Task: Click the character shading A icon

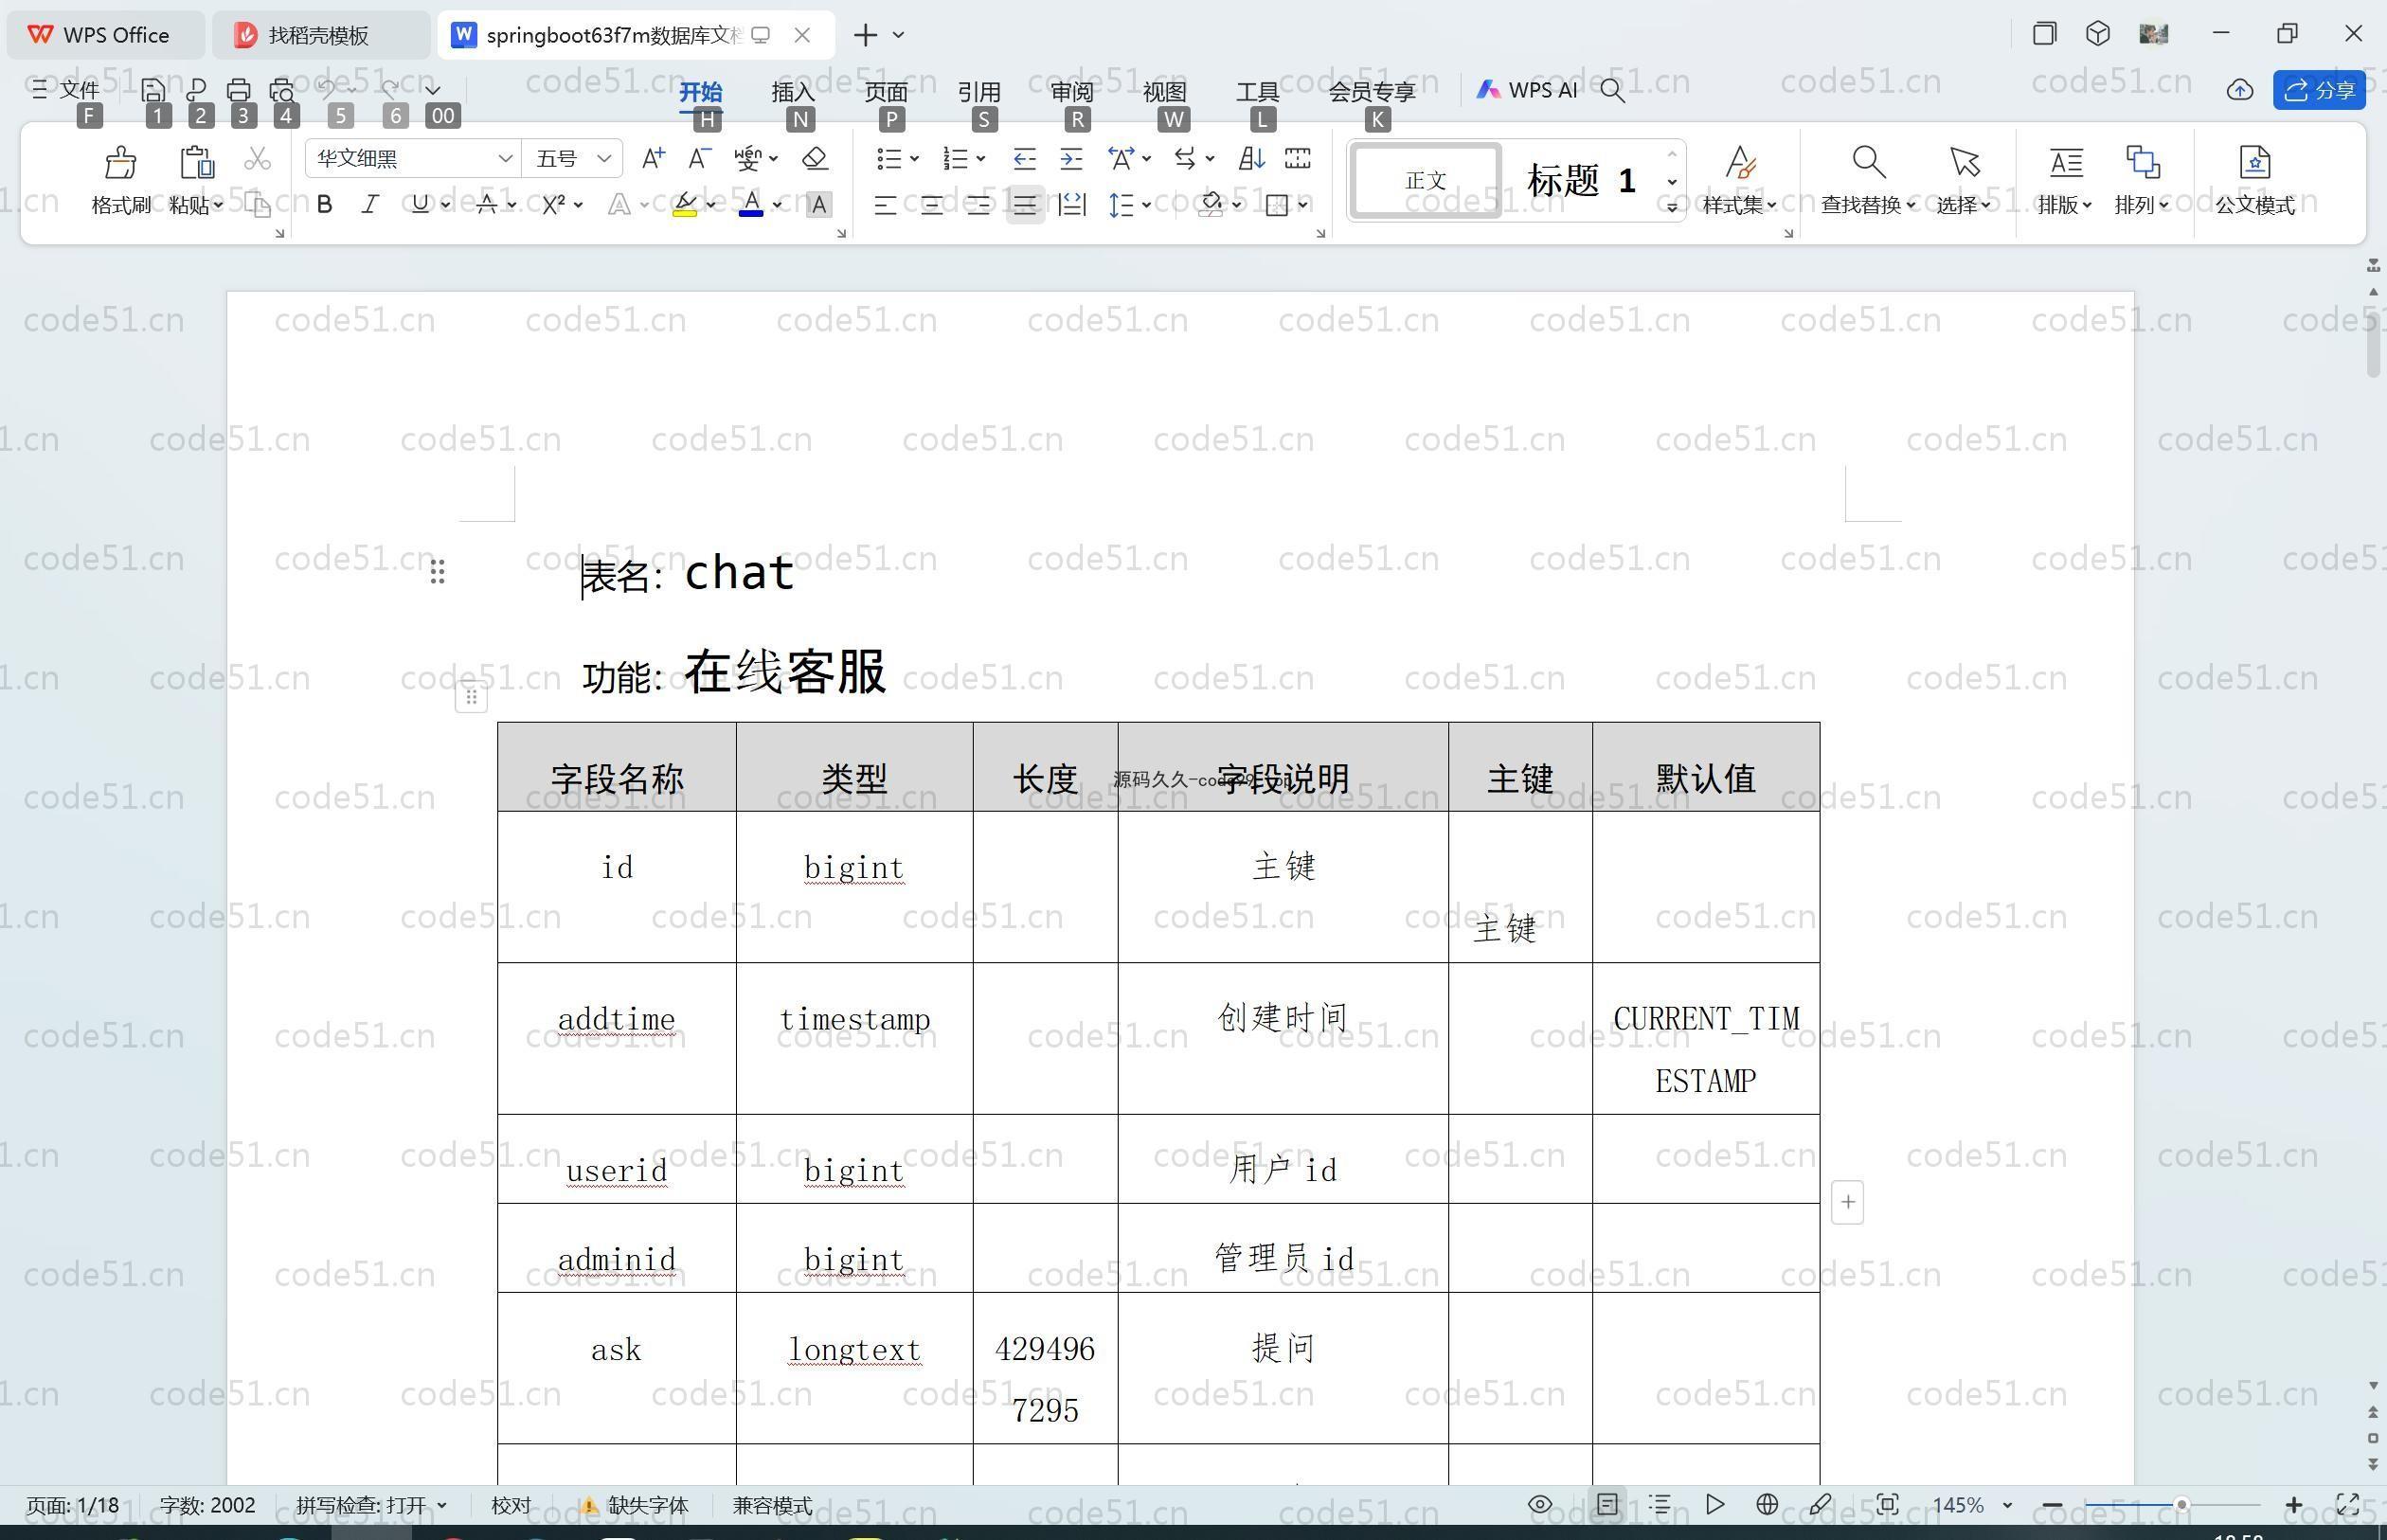Action: 819,205
